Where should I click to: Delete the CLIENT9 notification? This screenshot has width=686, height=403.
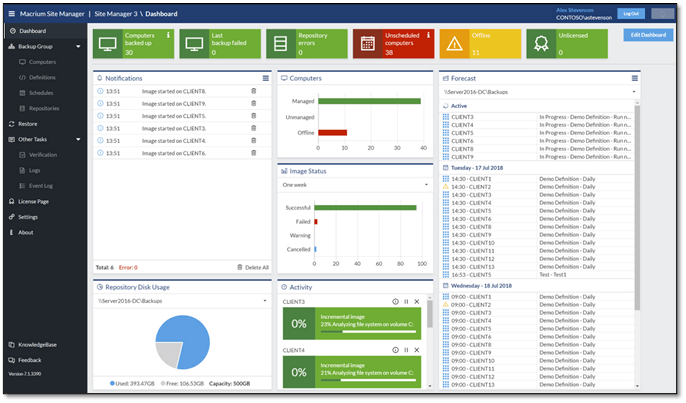[254, 103]
